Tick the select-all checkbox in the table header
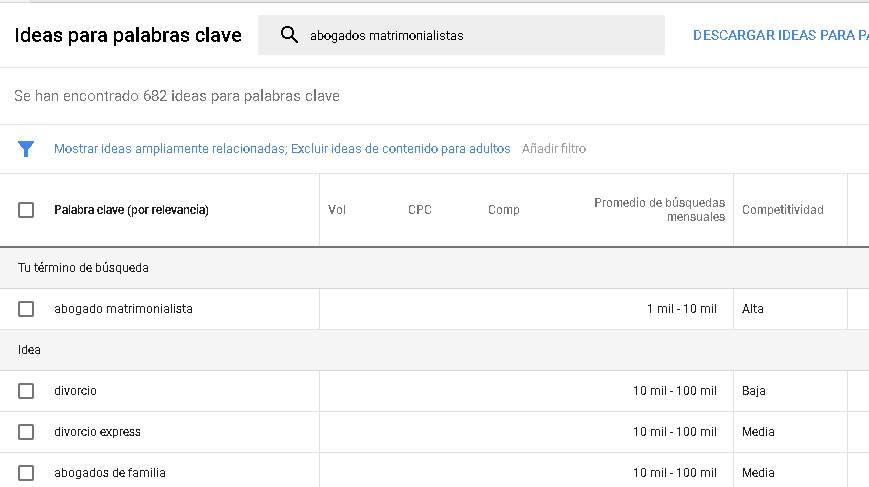This screenshot has height=487, width=869. [26, 210]
